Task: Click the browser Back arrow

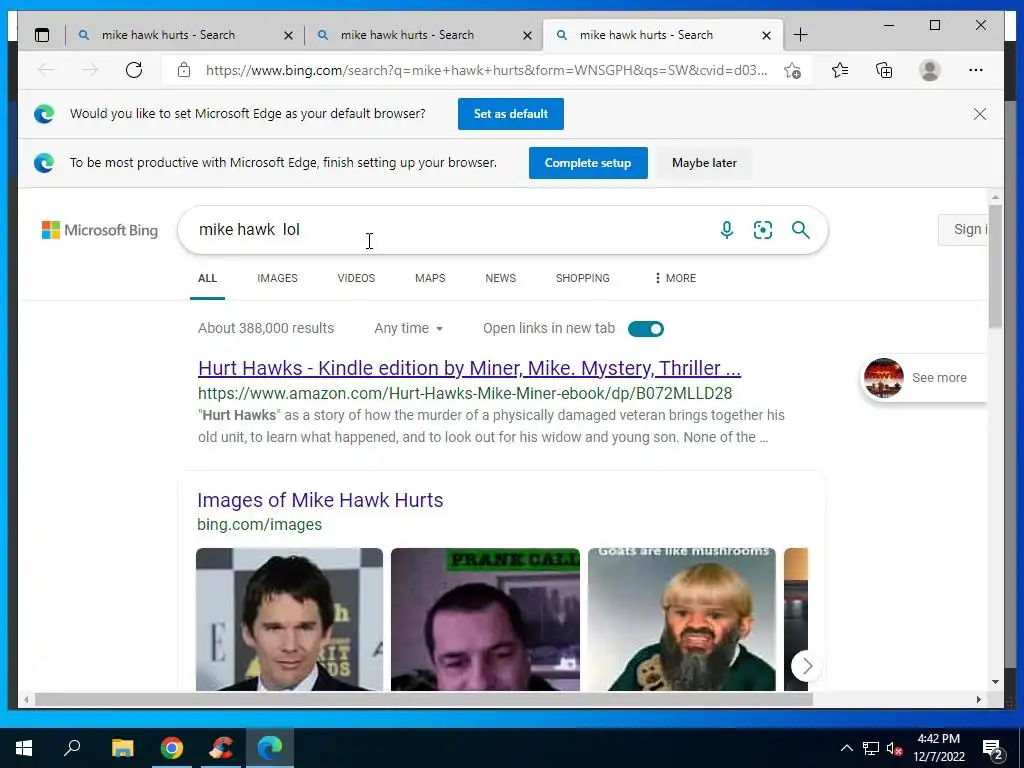Action: [46, 70]
